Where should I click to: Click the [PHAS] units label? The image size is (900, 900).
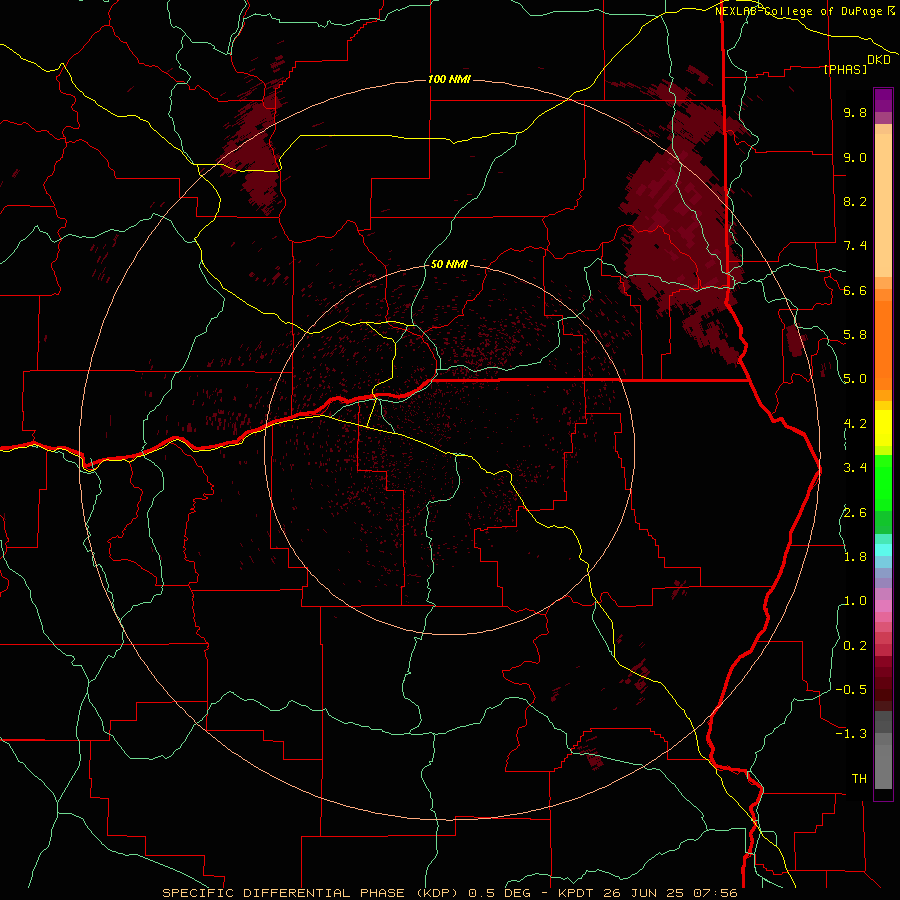845,69
